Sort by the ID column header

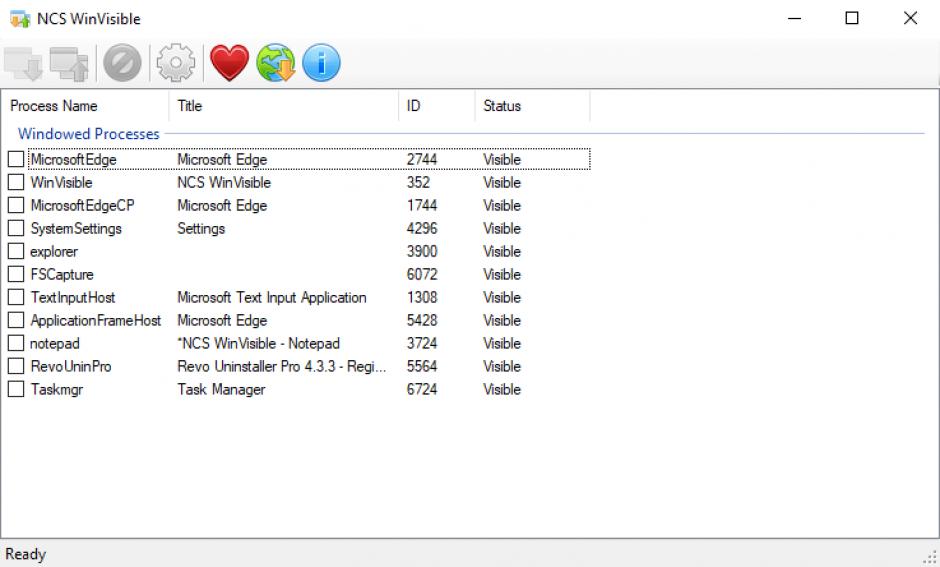coord(436,106)
